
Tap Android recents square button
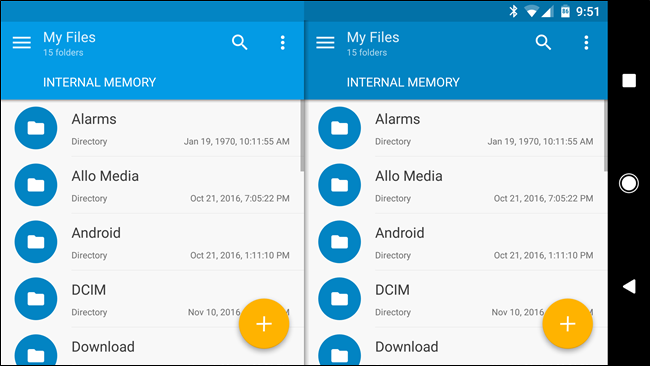pos(629,80)
